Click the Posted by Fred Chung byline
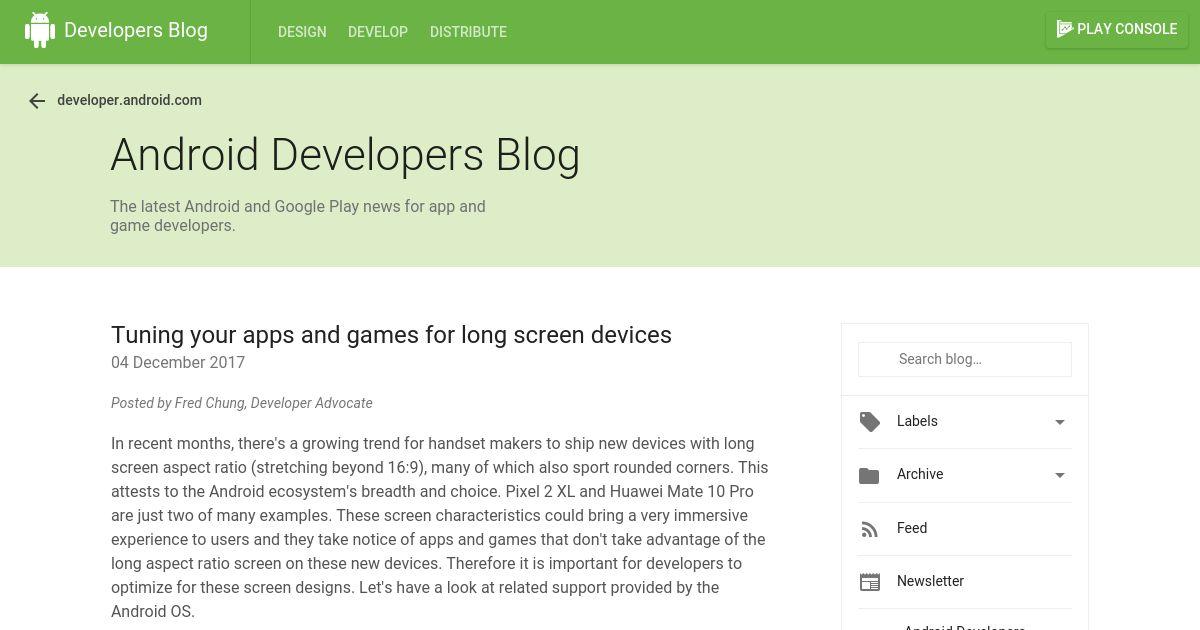 coord(242,403)
